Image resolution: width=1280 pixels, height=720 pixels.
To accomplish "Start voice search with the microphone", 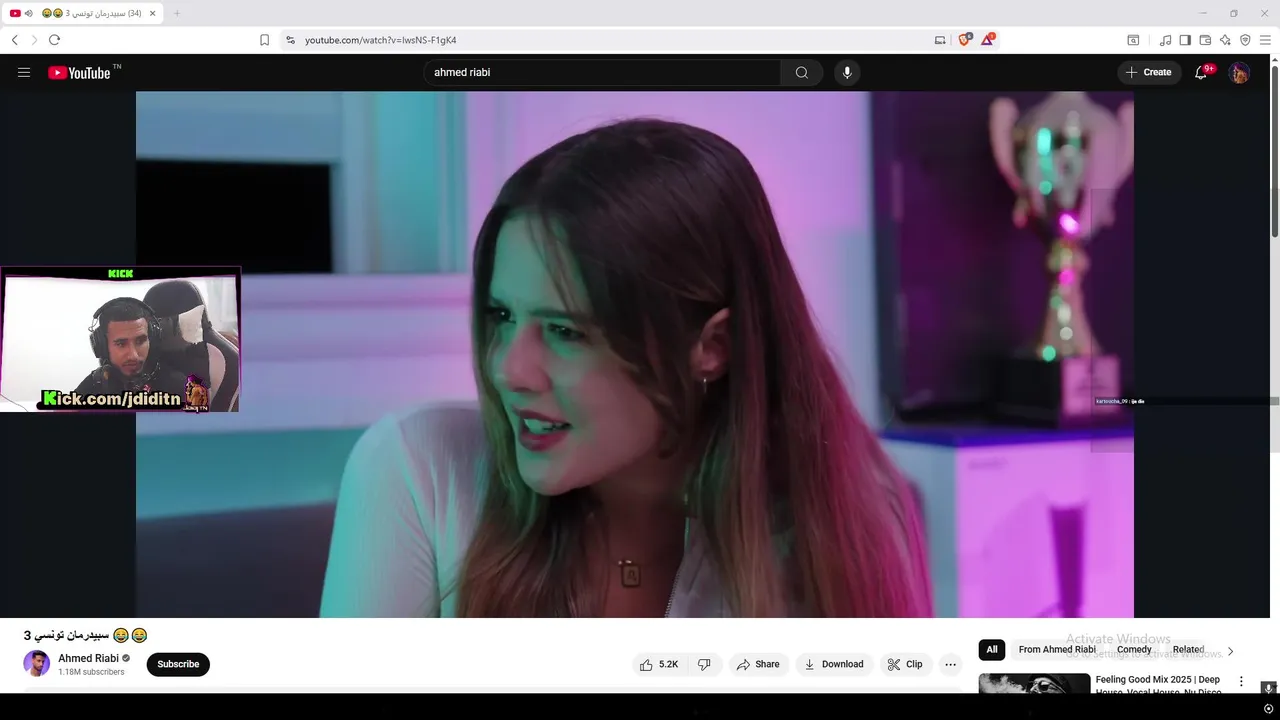I will click(x=847, y=72).
